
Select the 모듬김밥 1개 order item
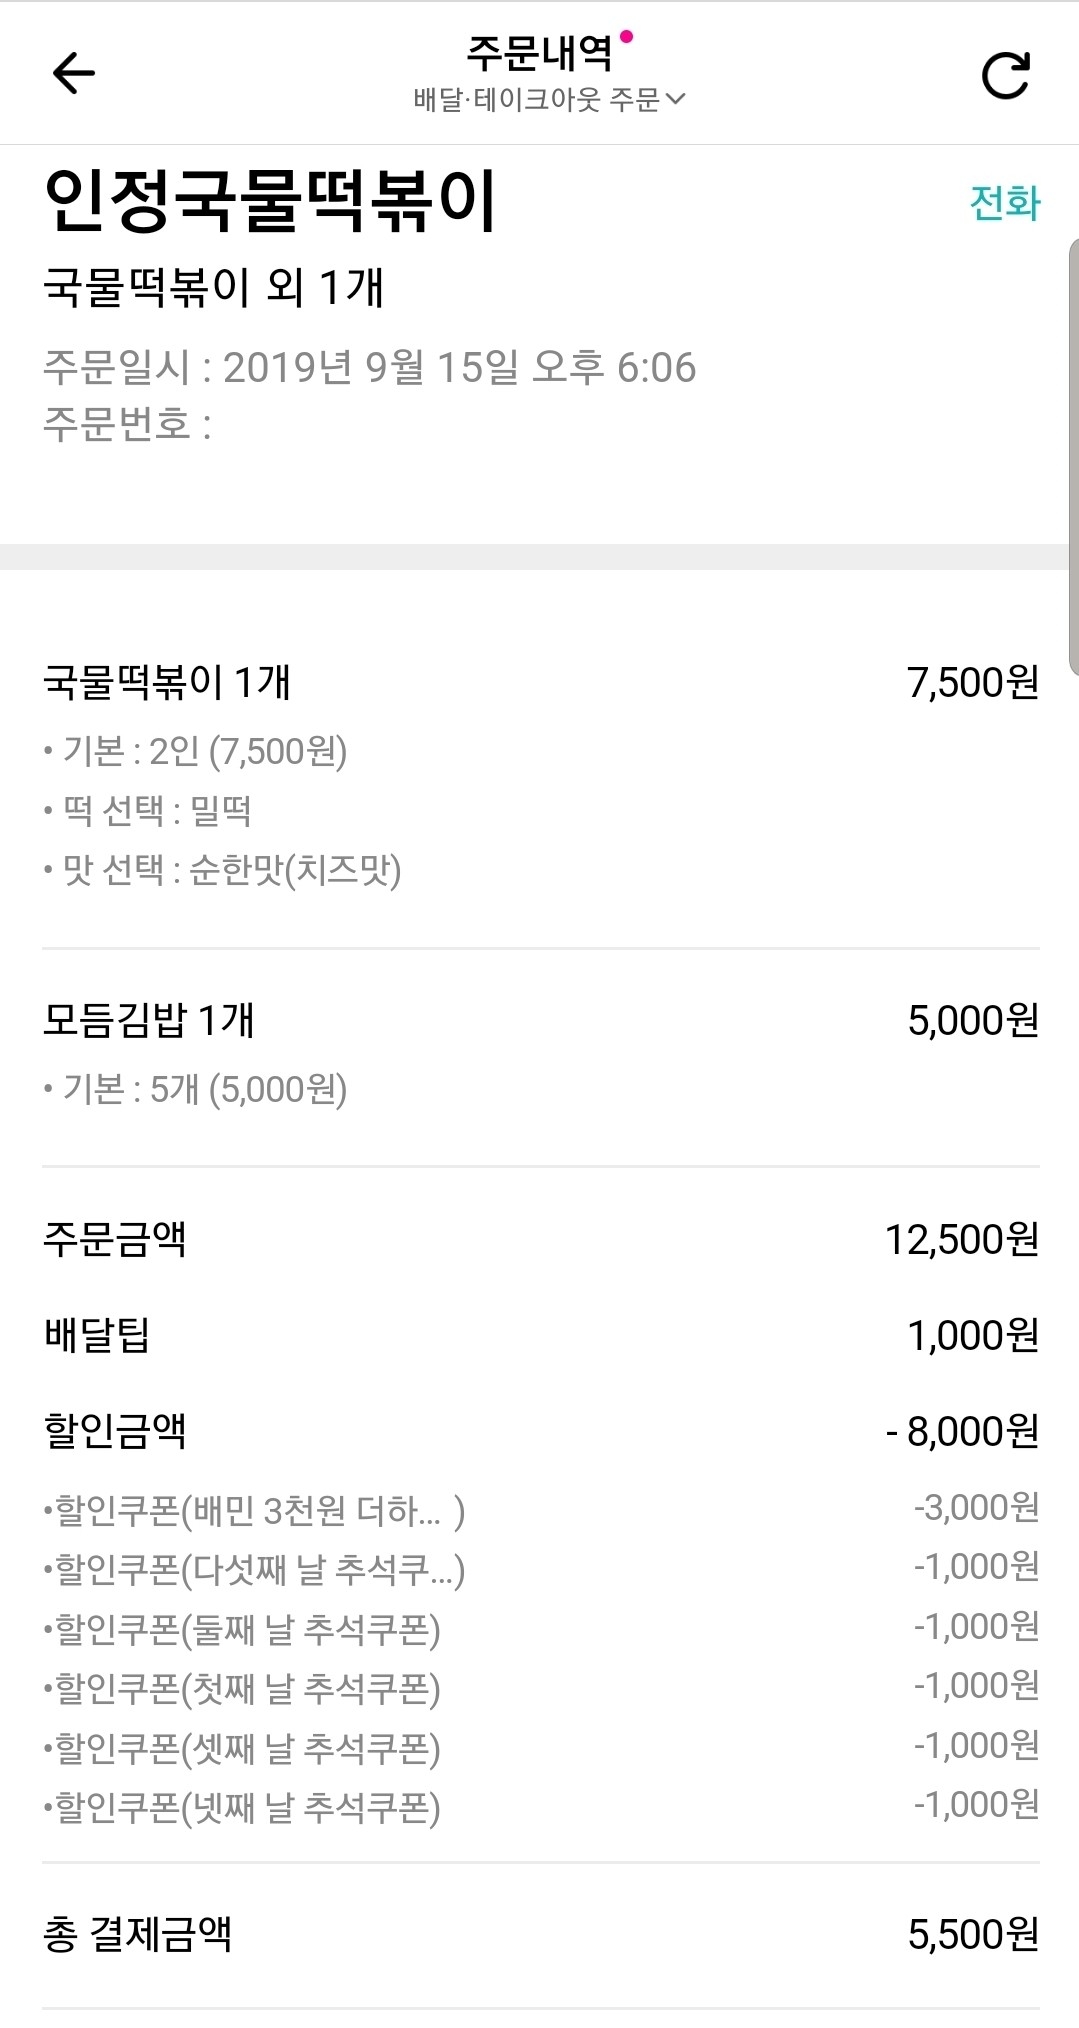point(149,1021)
